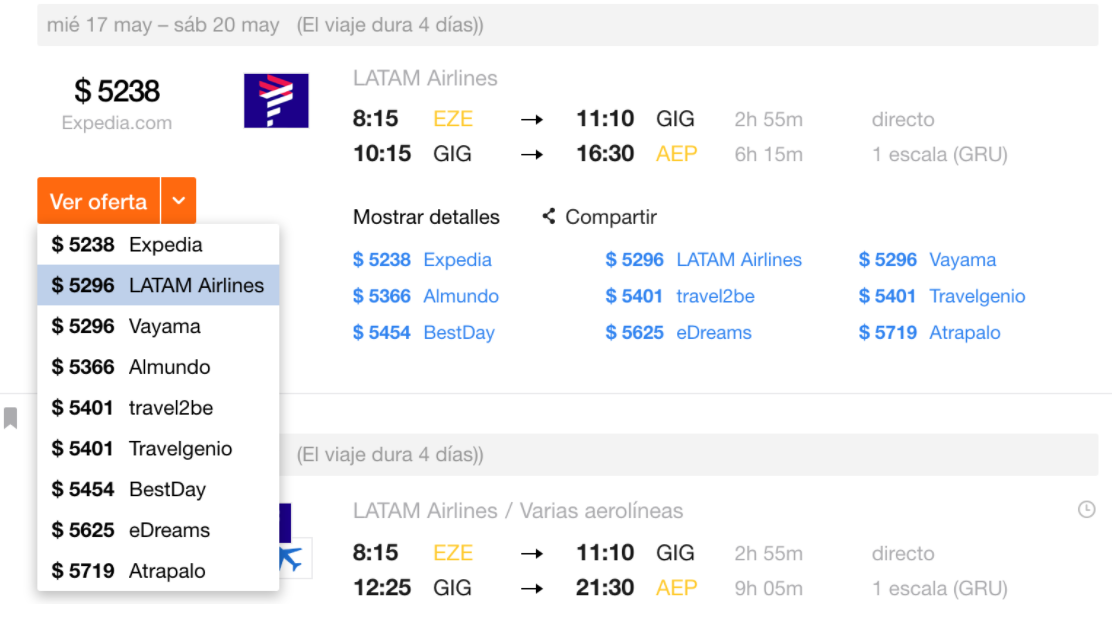Click the clock icon on second flight
Screen dimensions: 1112x628
[x=1086, y=509]
